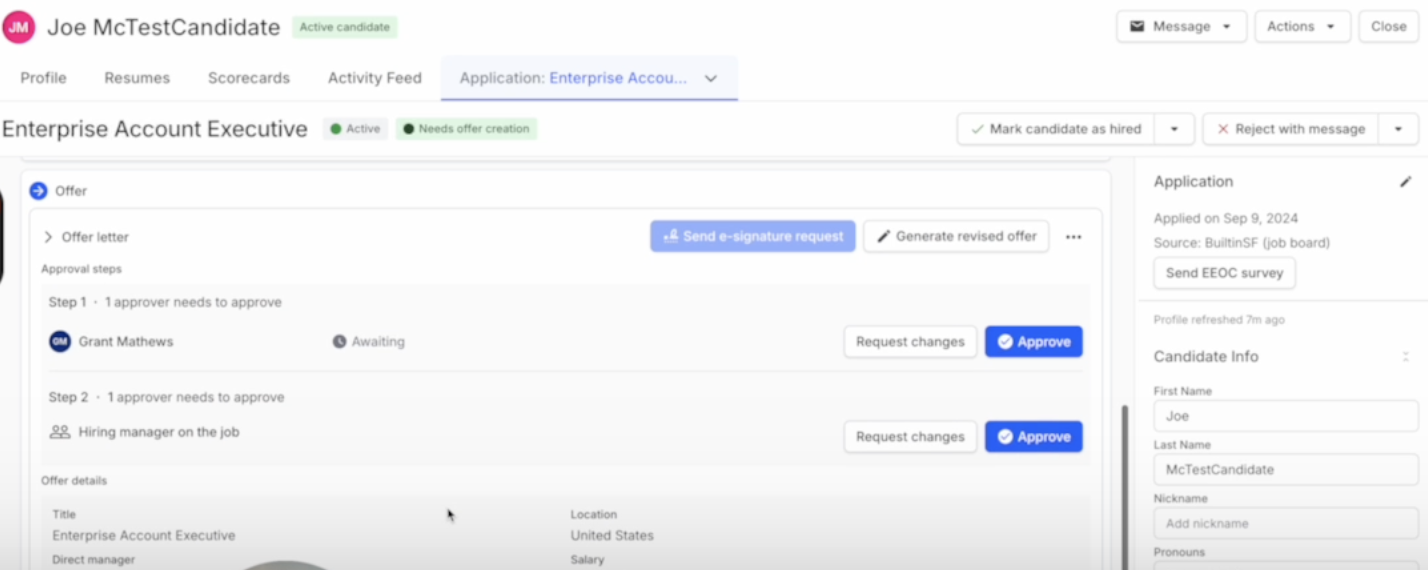The image size is (1428, 570).
Task: Request changes on Step 2 approval
Action: 910,437
